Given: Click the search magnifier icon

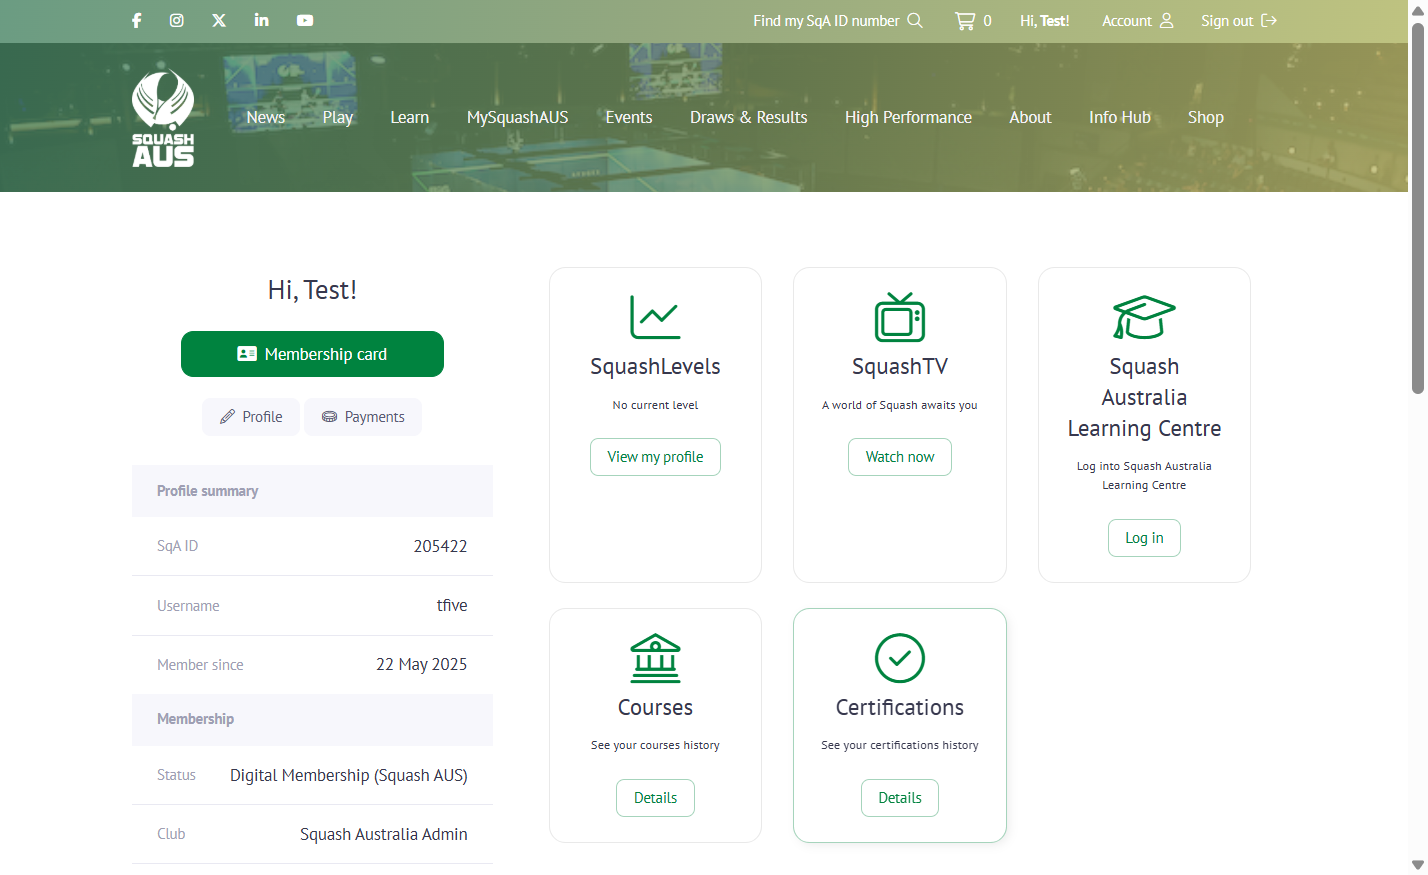Looking at the screenshot, I should coord(915,20).
